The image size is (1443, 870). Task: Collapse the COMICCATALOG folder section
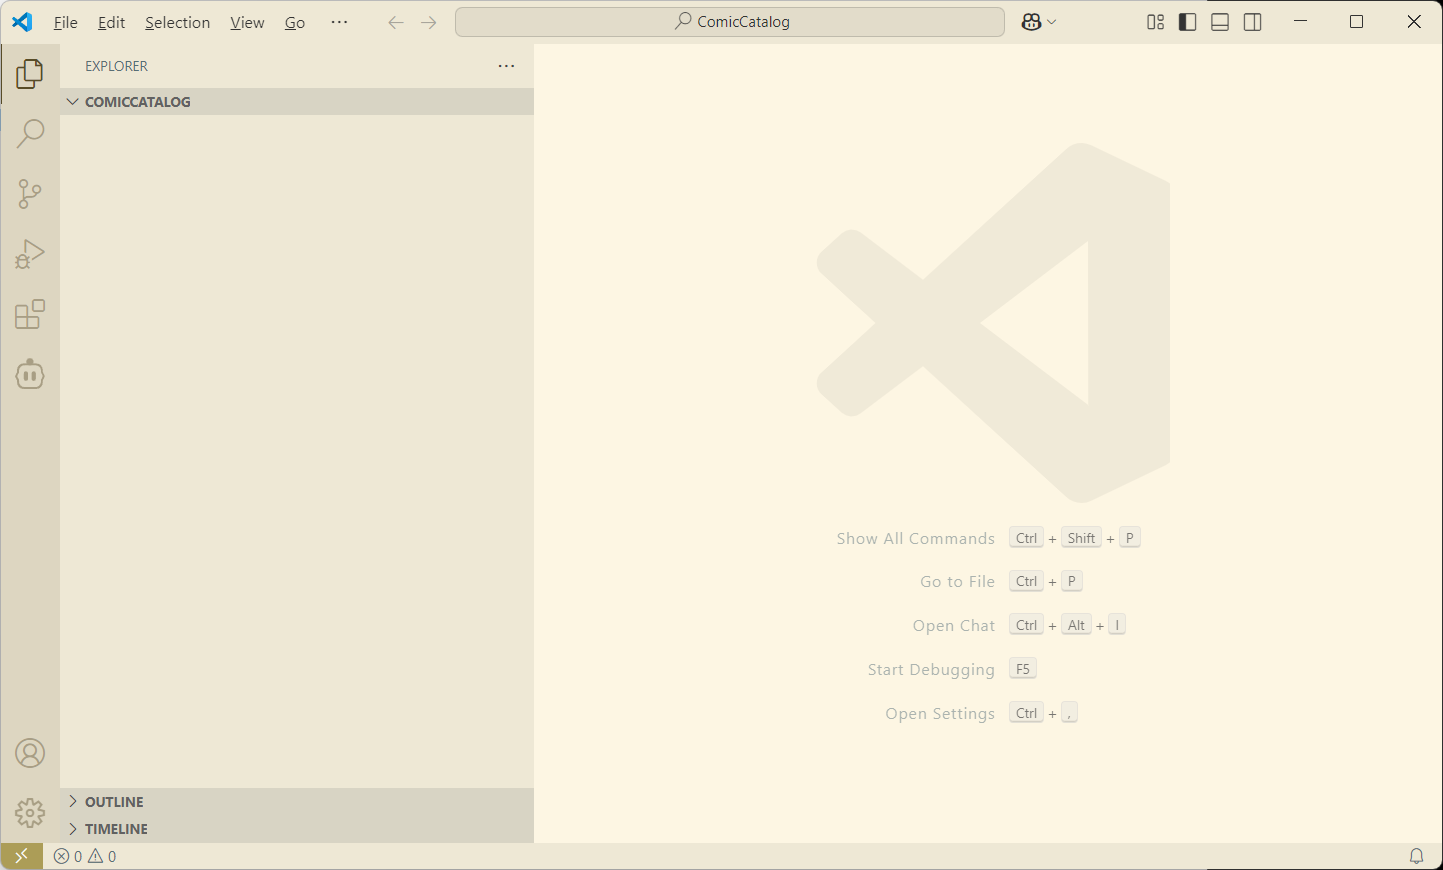[x=137, y=102]
